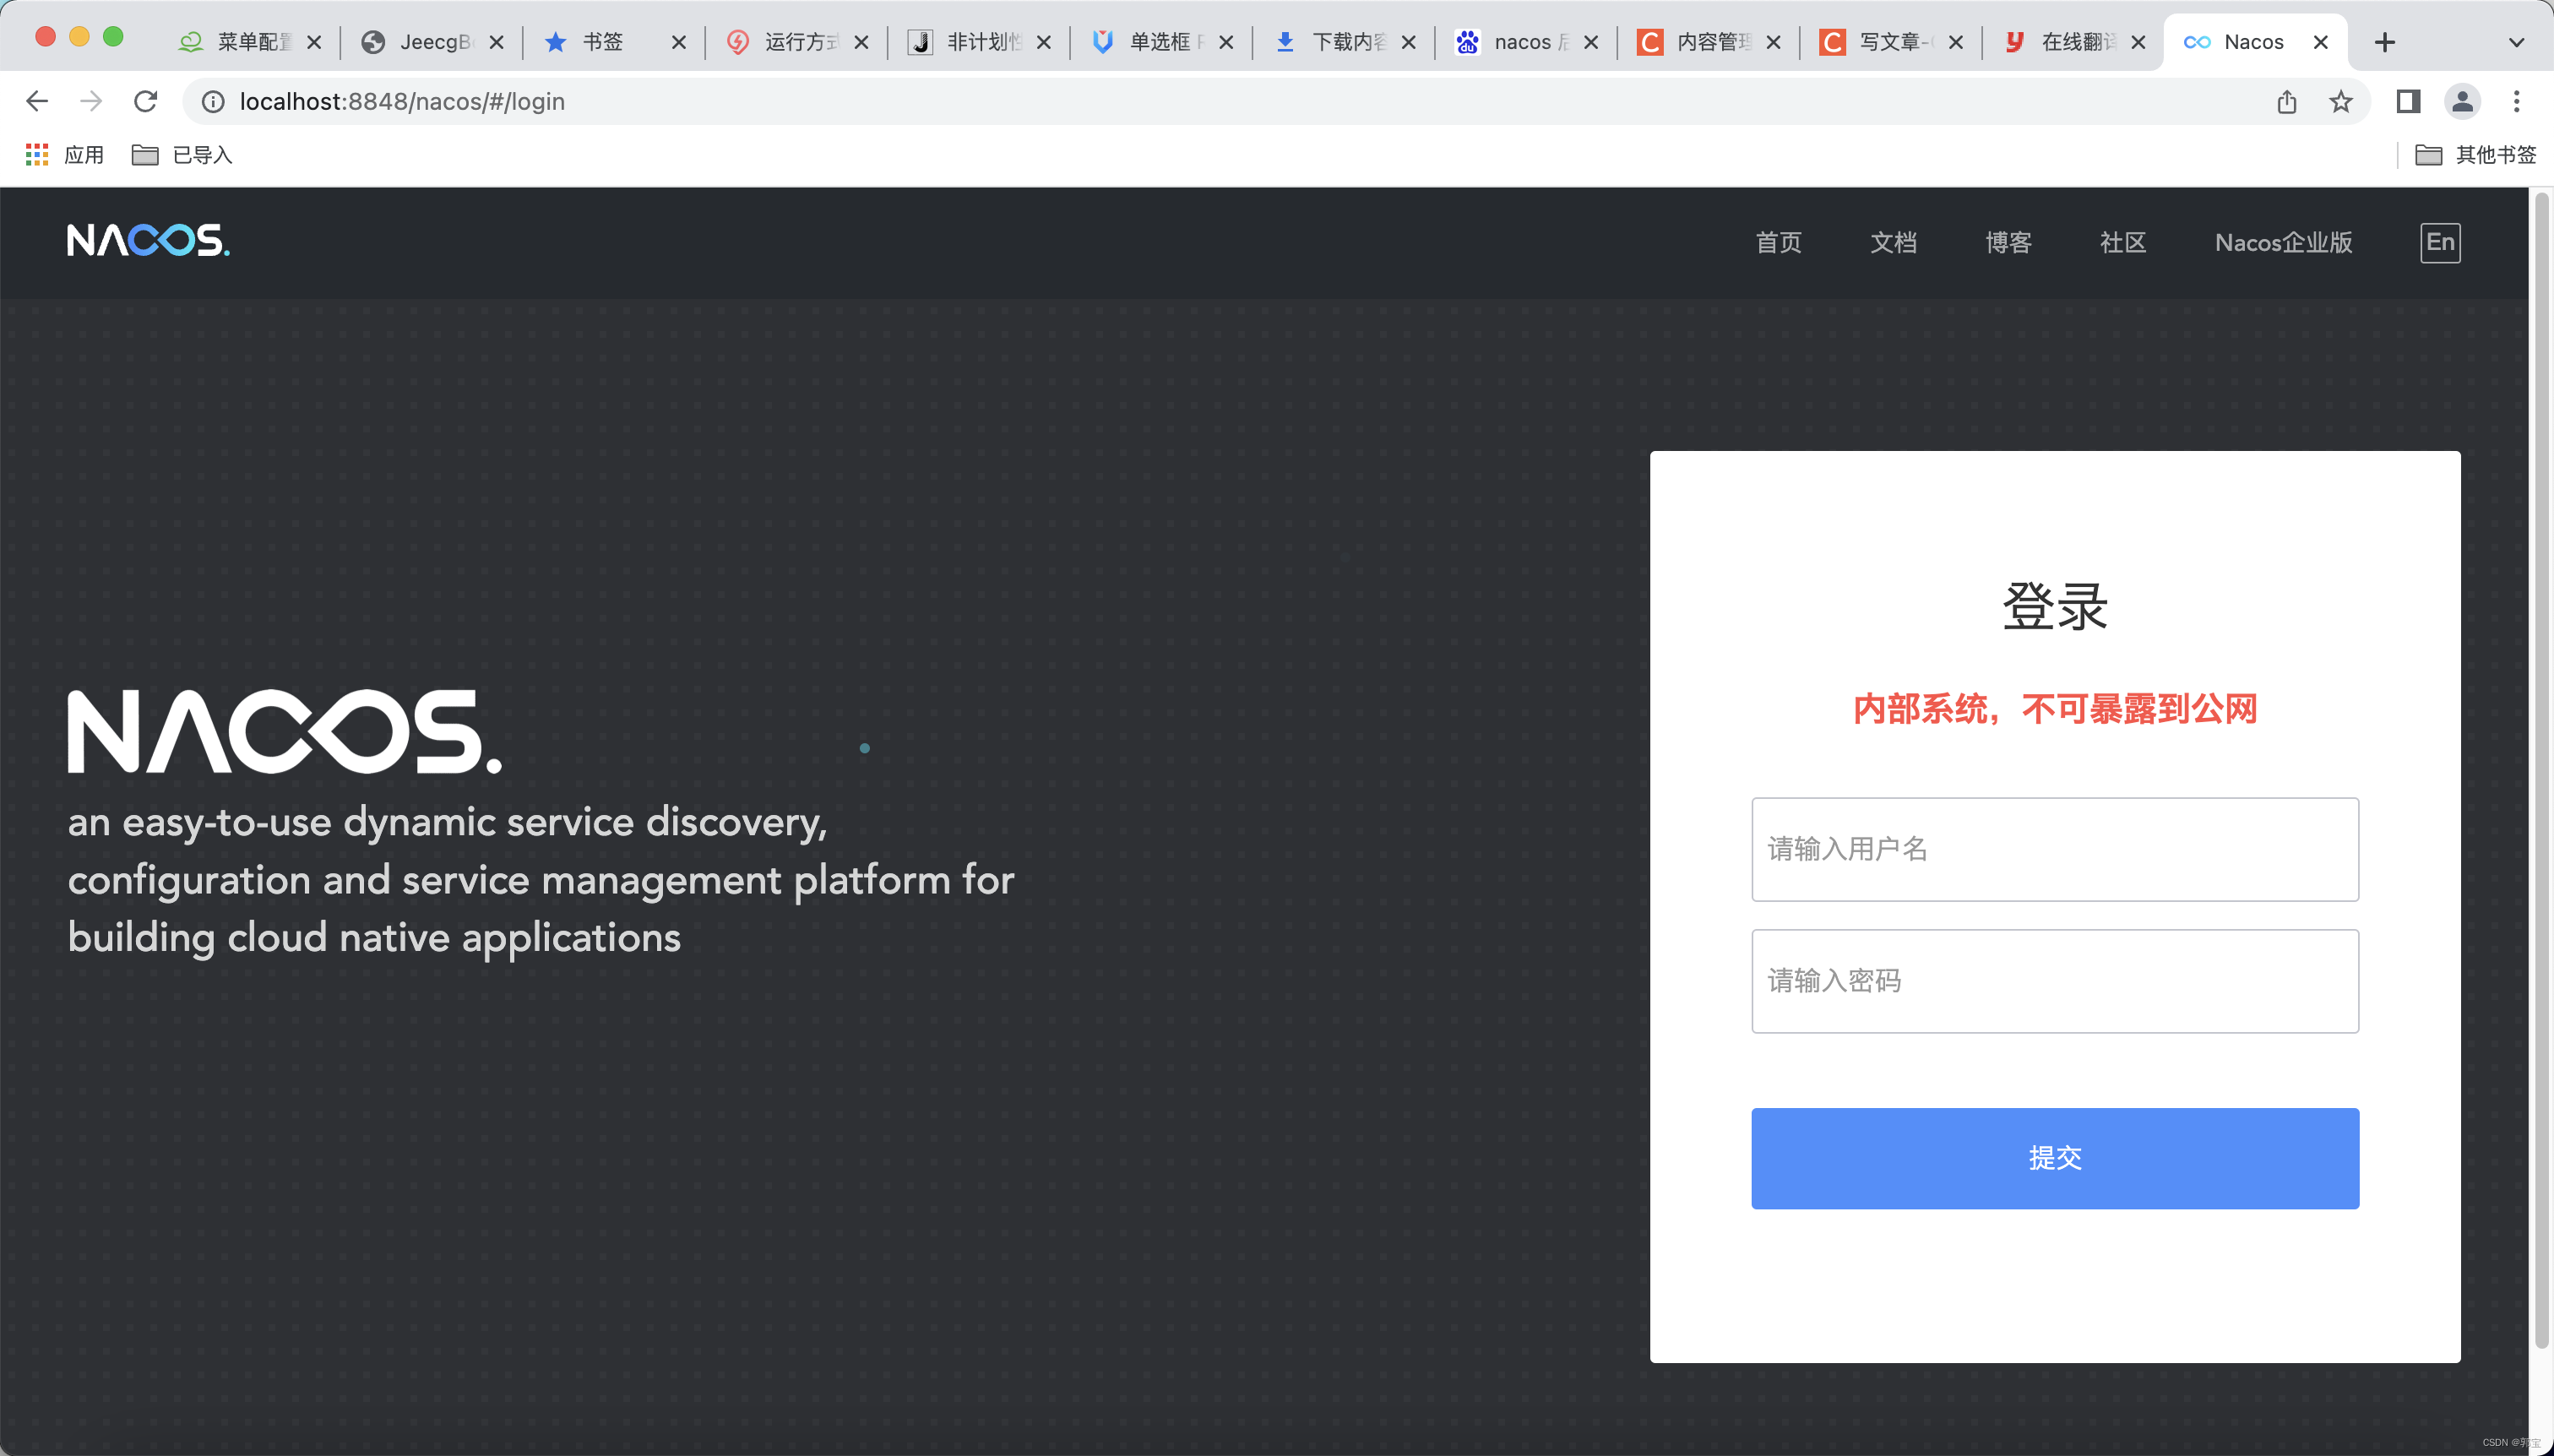Click the NACOS logo in the top navigation bar

pyautogui.click(x=146, y=241)
